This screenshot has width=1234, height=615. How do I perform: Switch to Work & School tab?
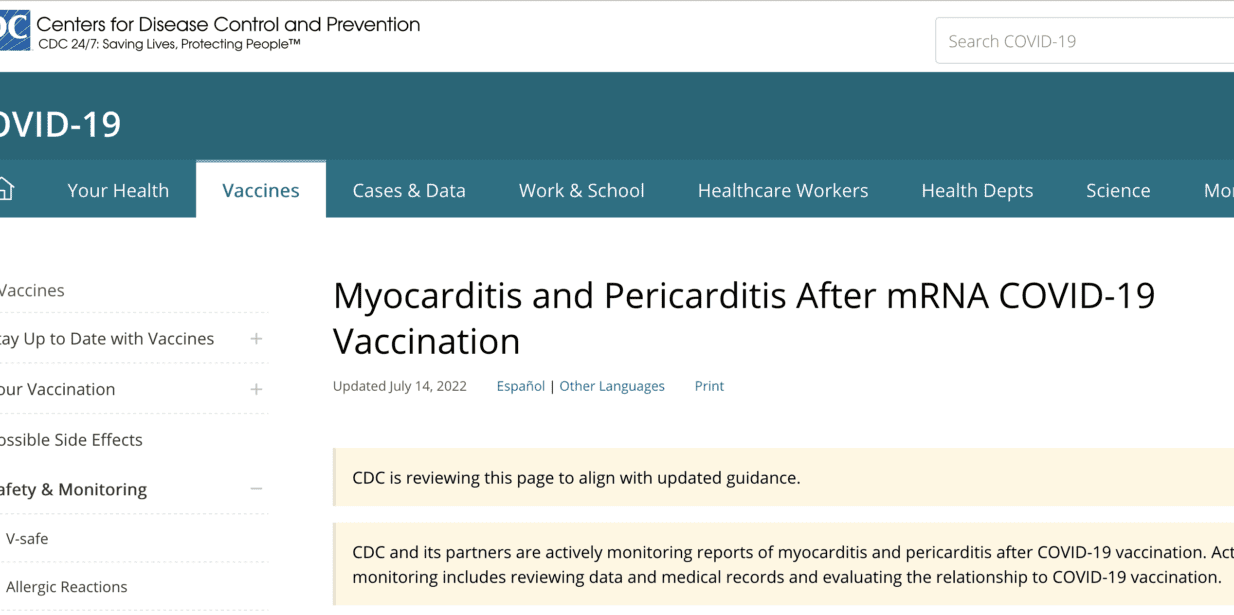point(581,190)
